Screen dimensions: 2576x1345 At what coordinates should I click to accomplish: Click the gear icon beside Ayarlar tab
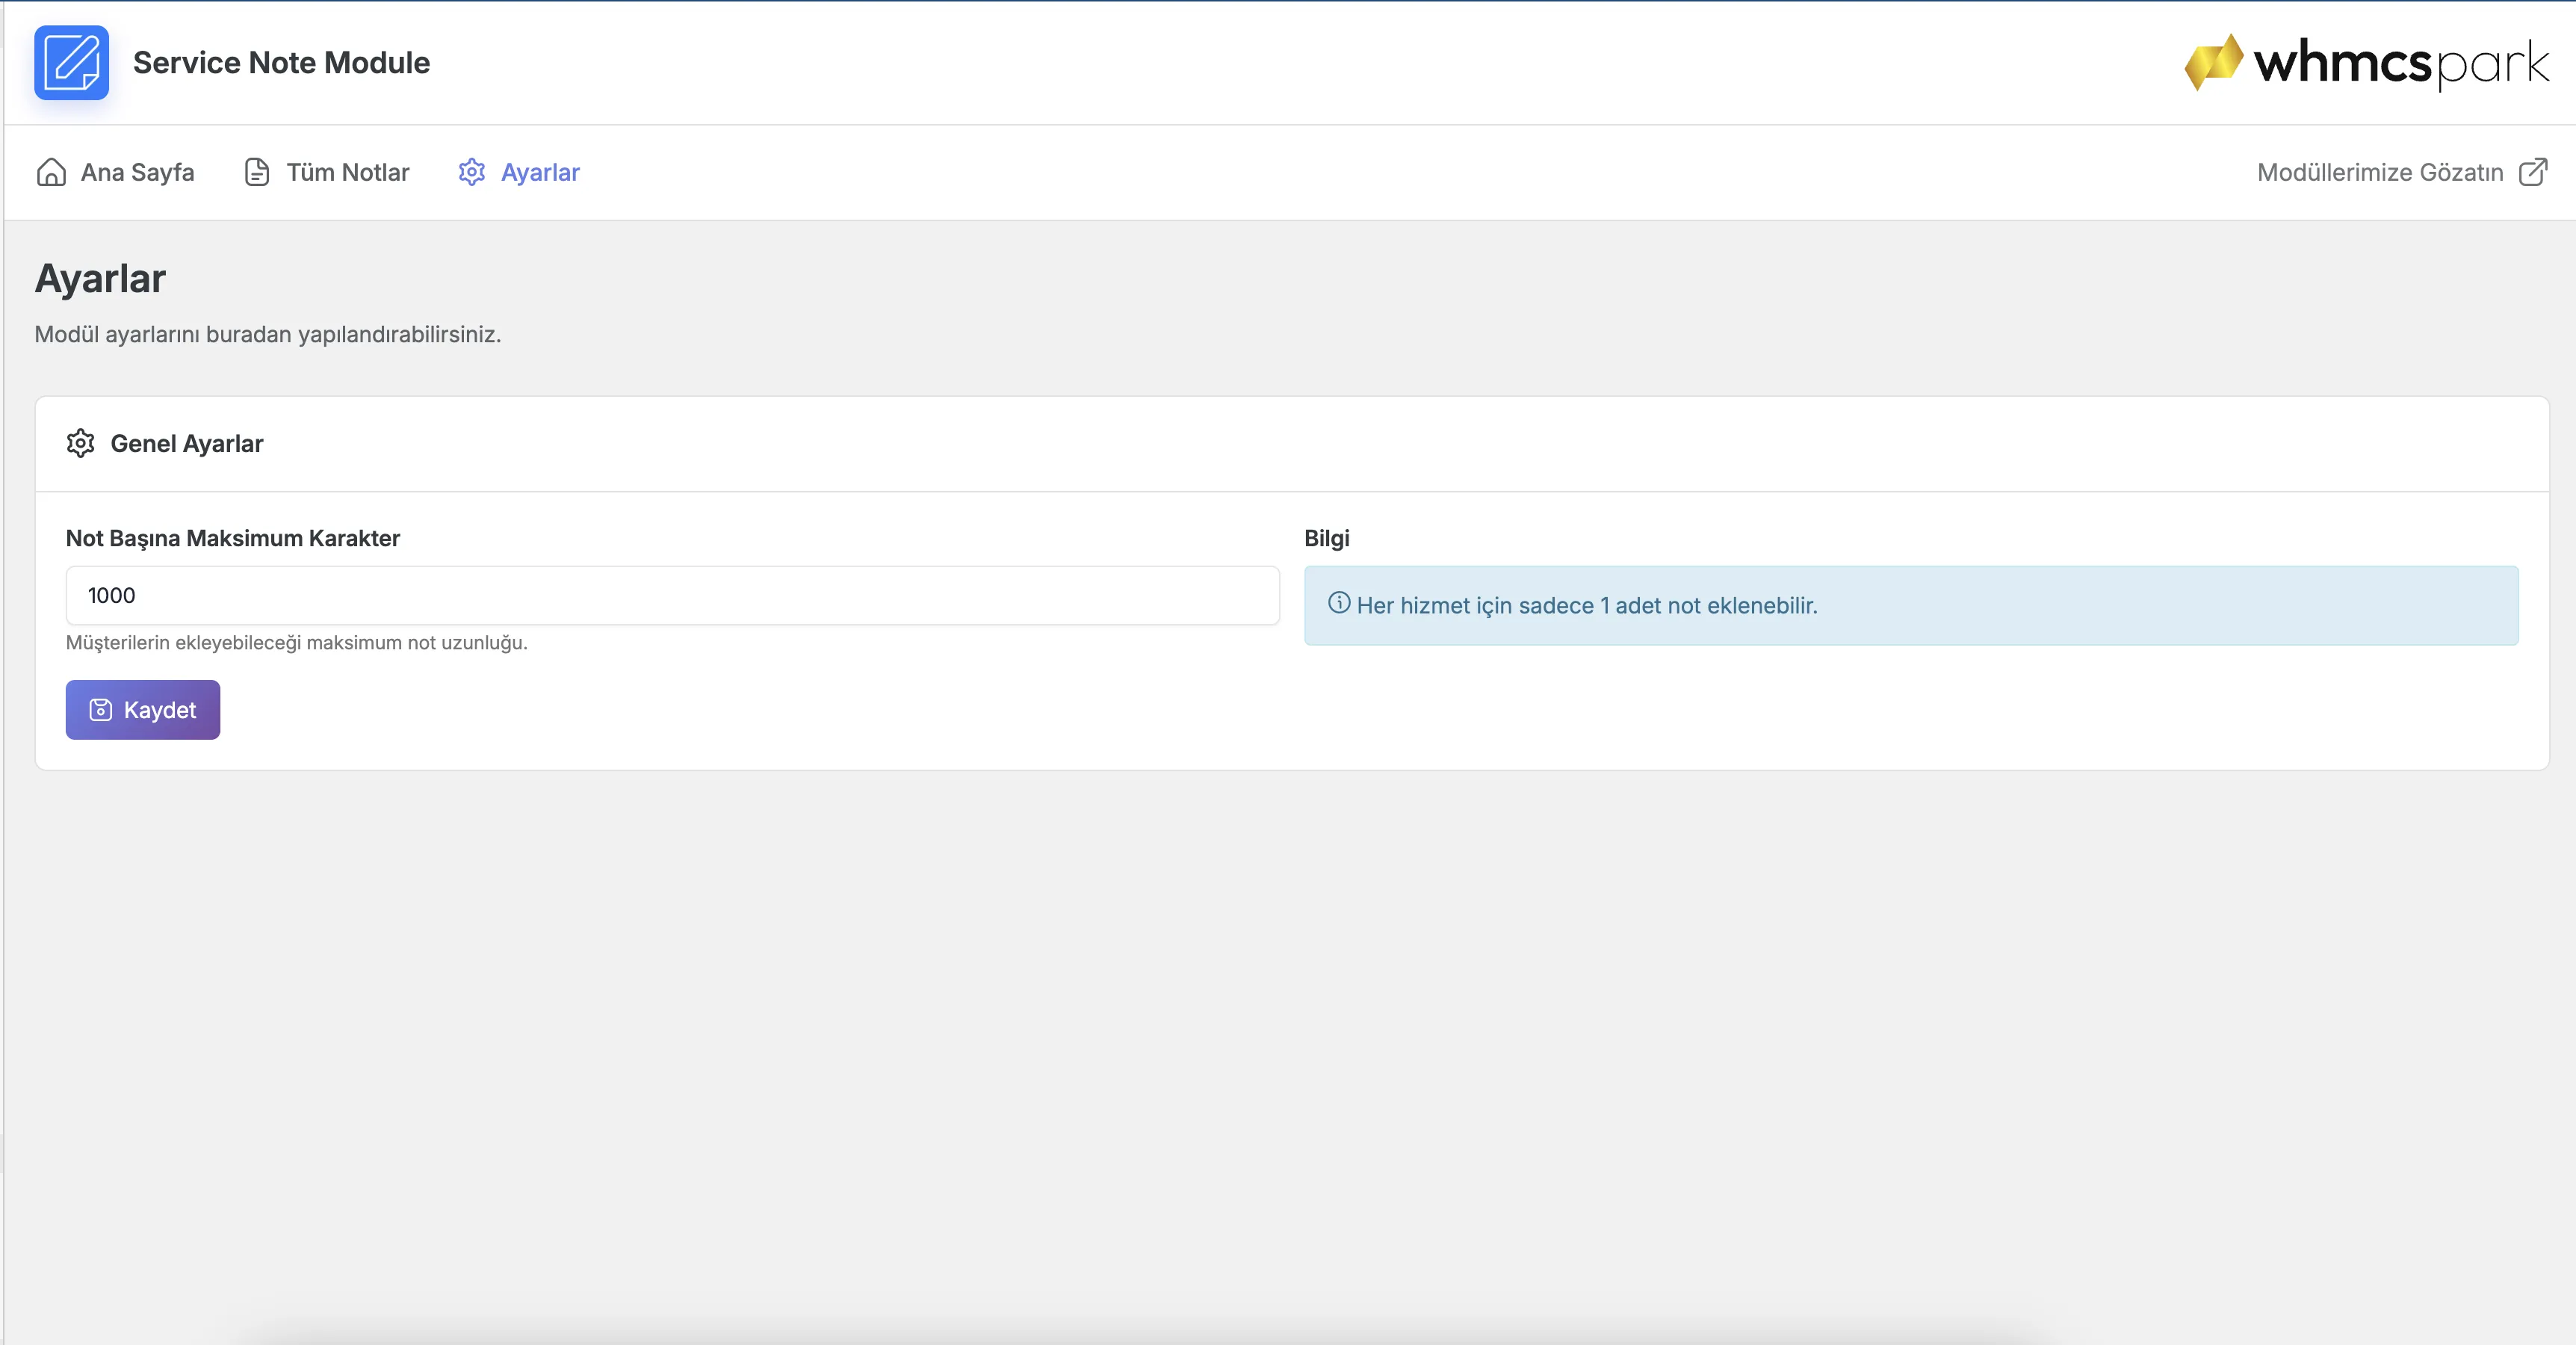pyautogui.click(x=472, y=172)
